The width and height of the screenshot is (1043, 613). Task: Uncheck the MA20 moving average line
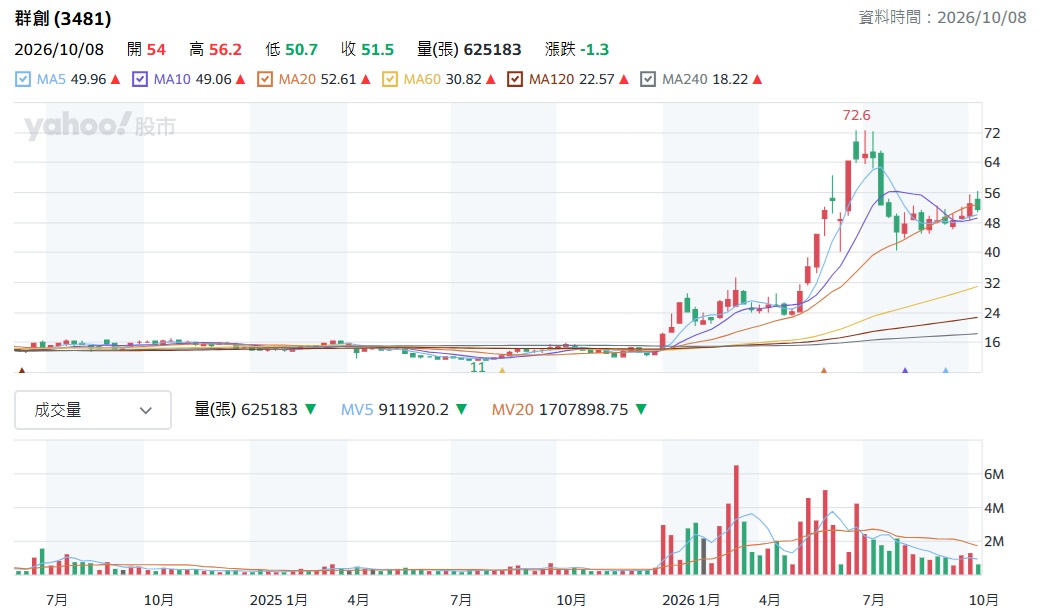click(x=265, y=79)
